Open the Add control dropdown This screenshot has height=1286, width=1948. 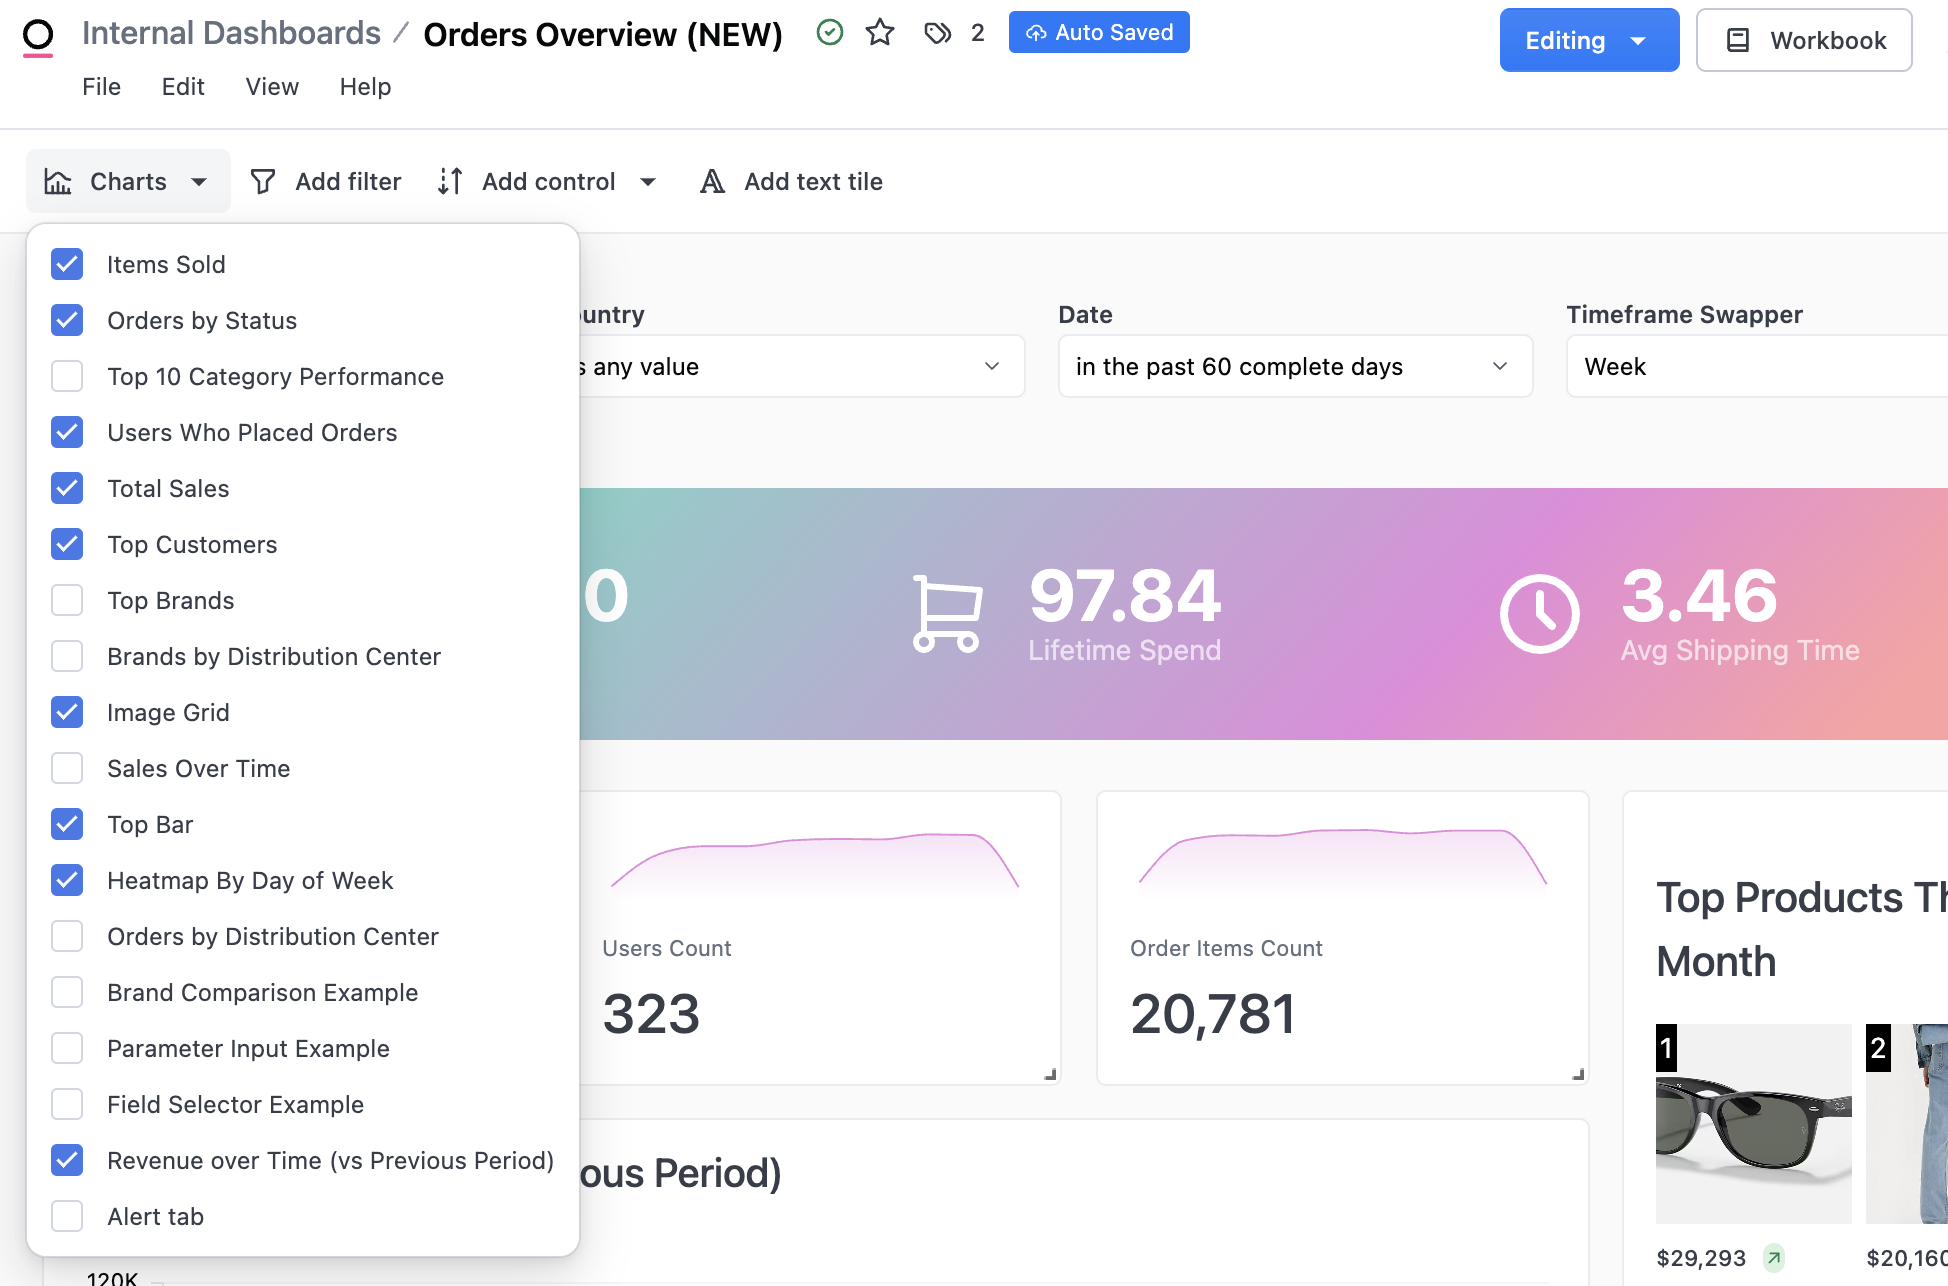coord(647,181)
